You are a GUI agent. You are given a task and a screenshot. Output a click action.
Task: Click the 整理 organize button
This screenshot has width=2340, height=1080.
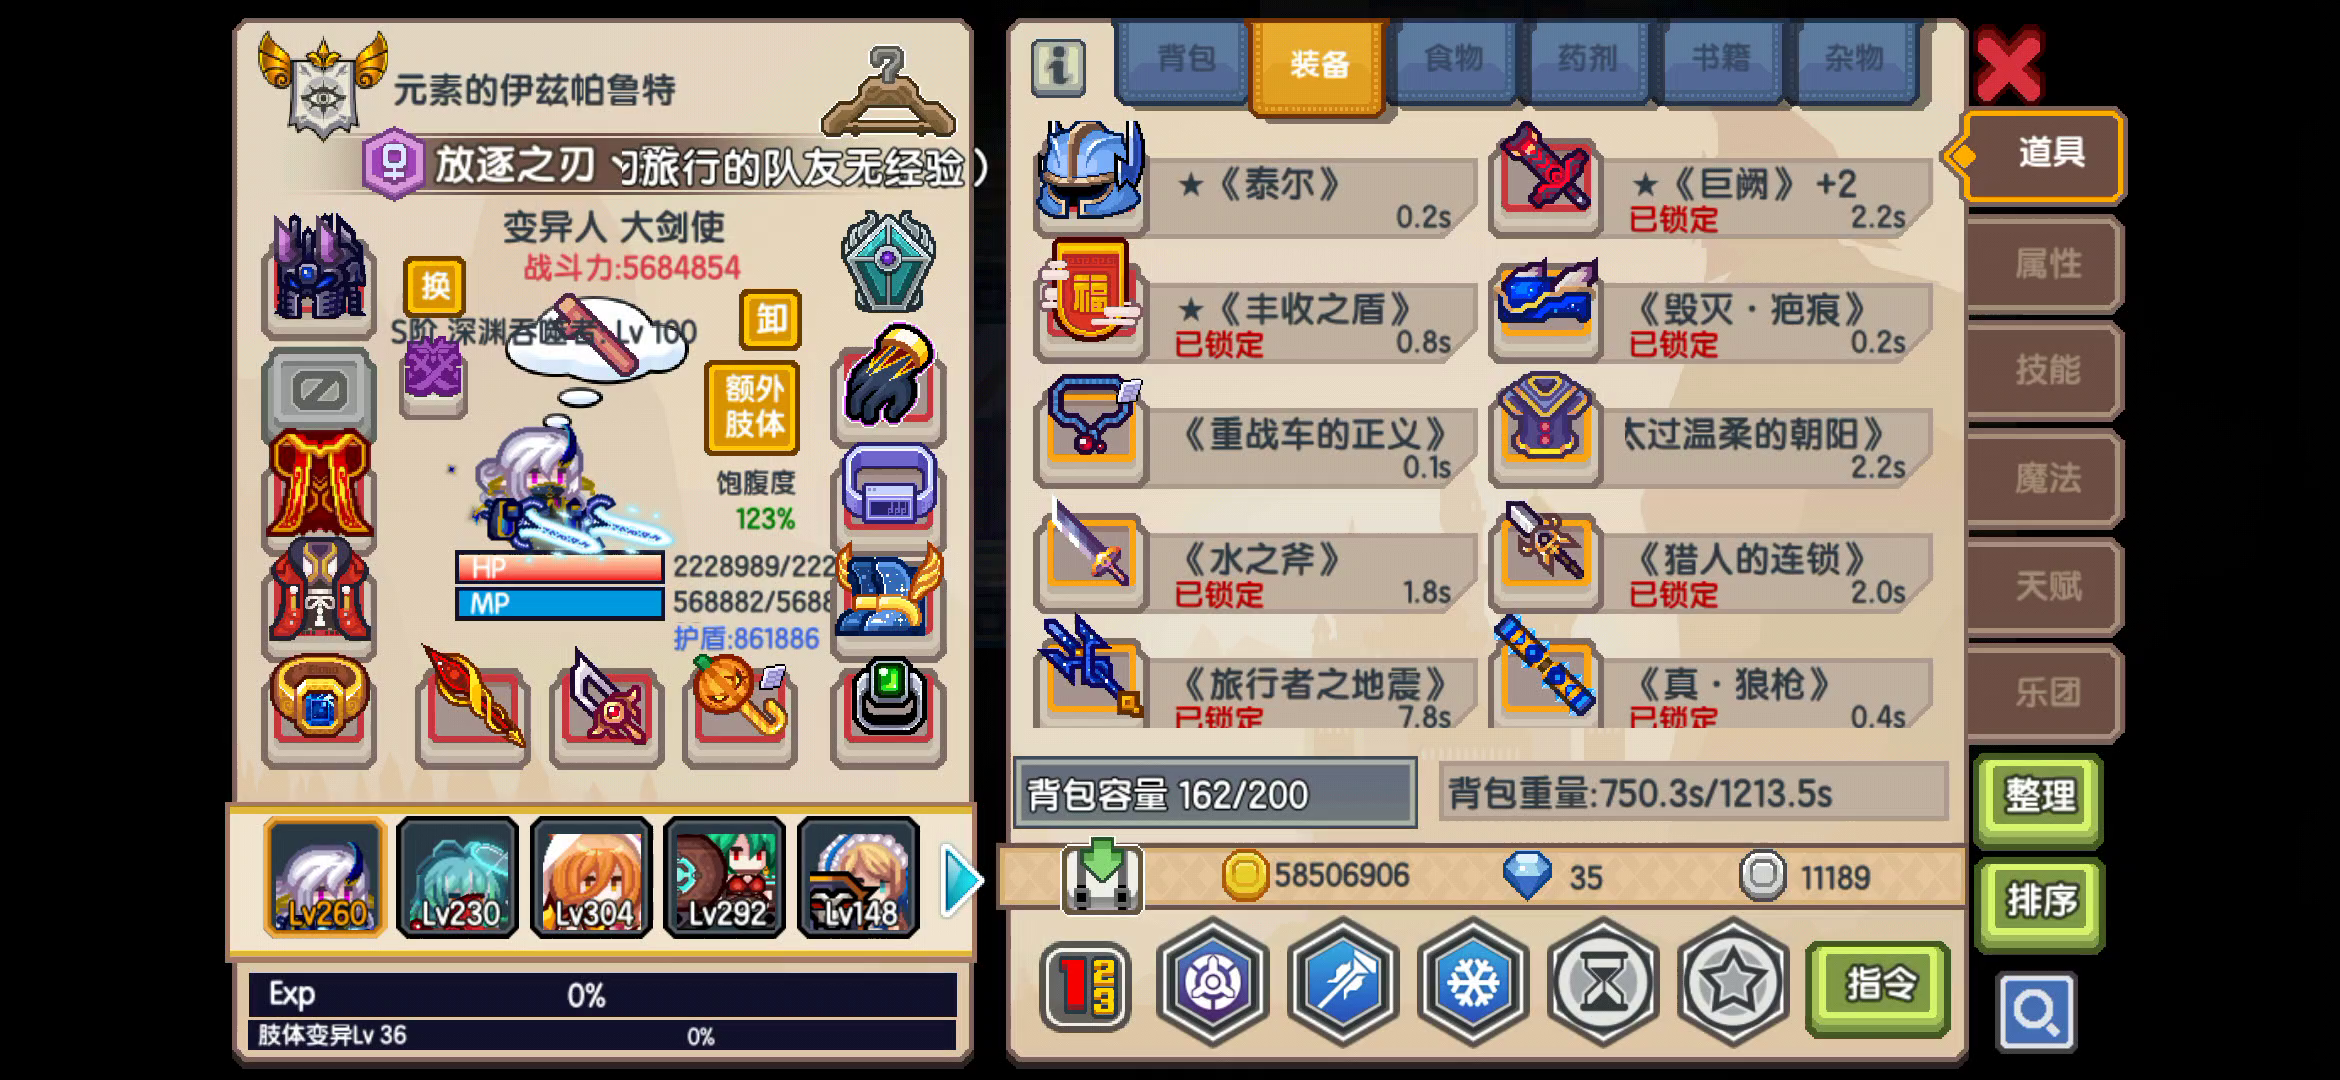(2040, 798)
